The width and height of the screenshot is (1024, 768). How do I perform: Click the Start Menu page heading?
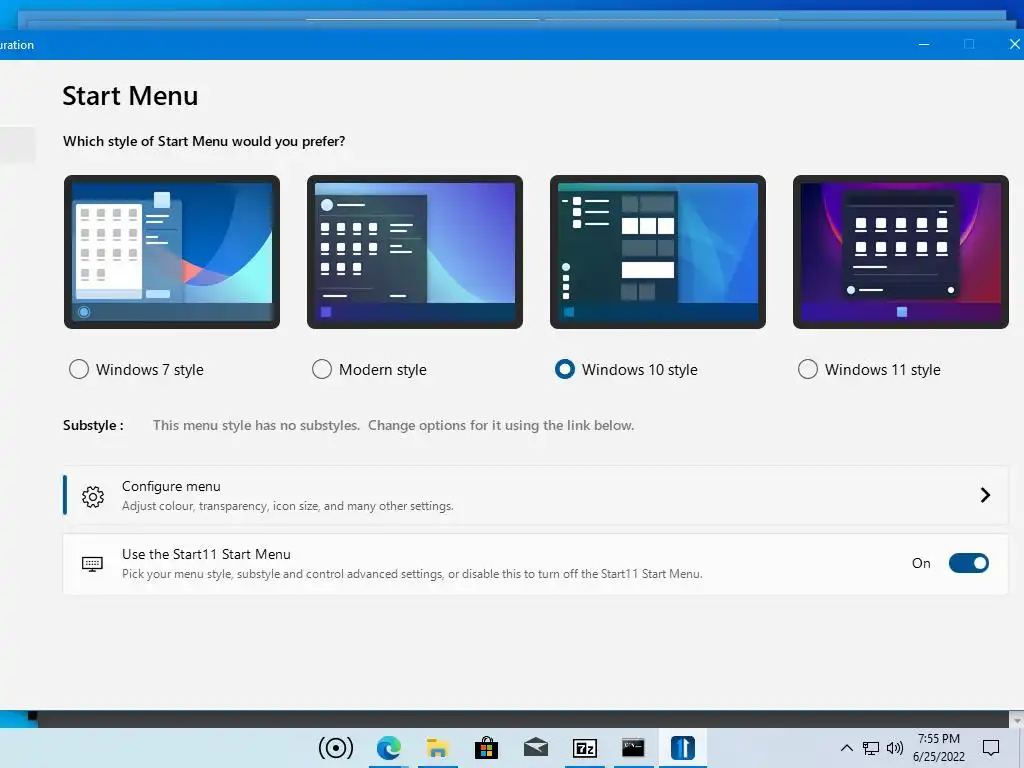[130, 96]
